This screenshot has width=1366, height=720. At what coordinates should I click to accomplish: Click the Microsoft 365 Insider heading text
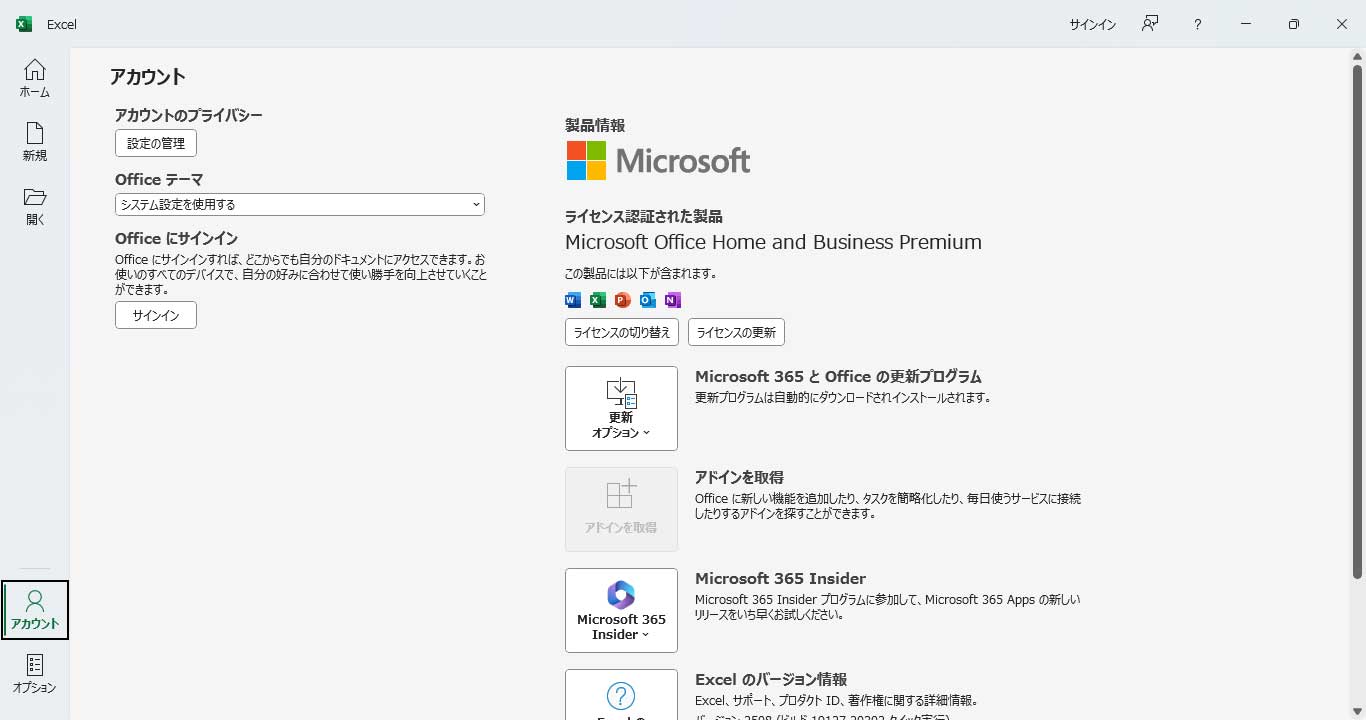[x=780, y=578]
